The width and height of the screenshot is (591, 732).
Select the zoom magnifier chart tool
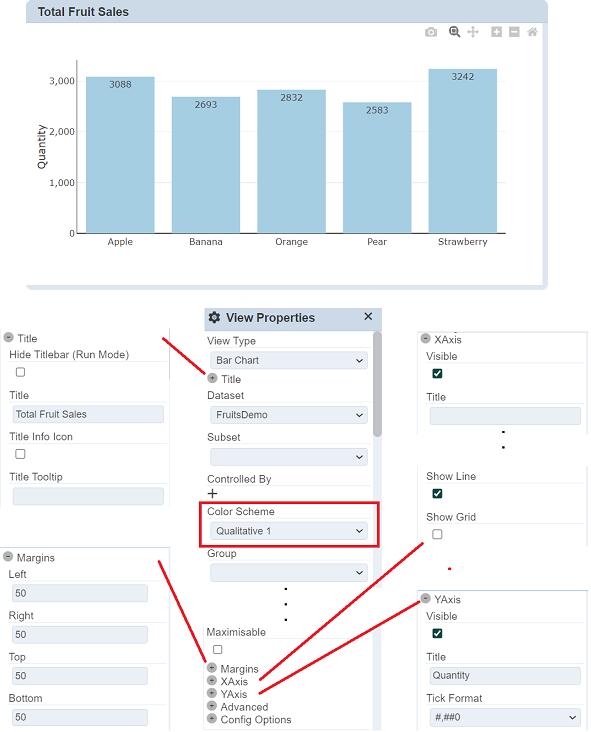pos(454,32)
